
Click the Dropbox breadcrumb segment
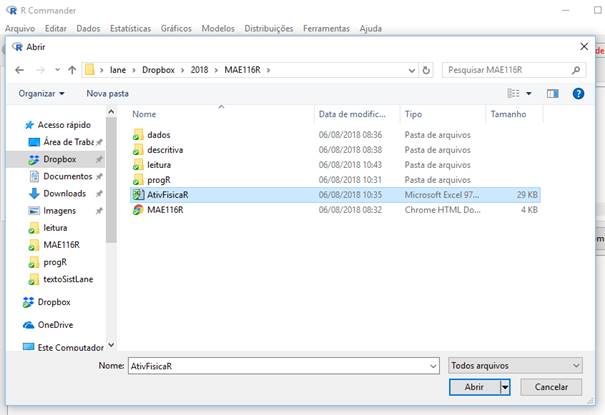pyautogui.click(x=158, y=70)
